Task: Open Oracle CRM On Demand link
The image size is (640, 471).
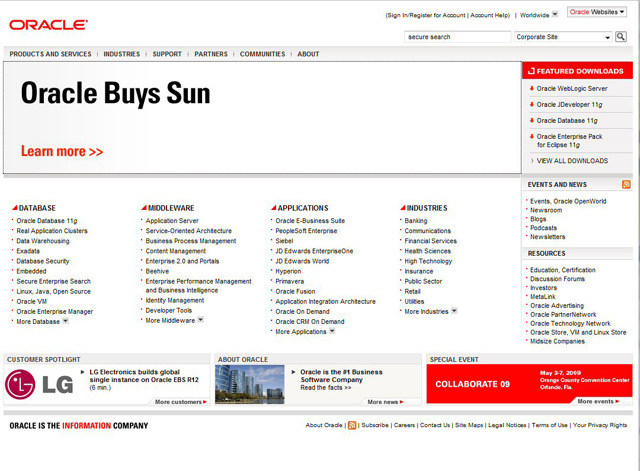Action: [310, 322]
